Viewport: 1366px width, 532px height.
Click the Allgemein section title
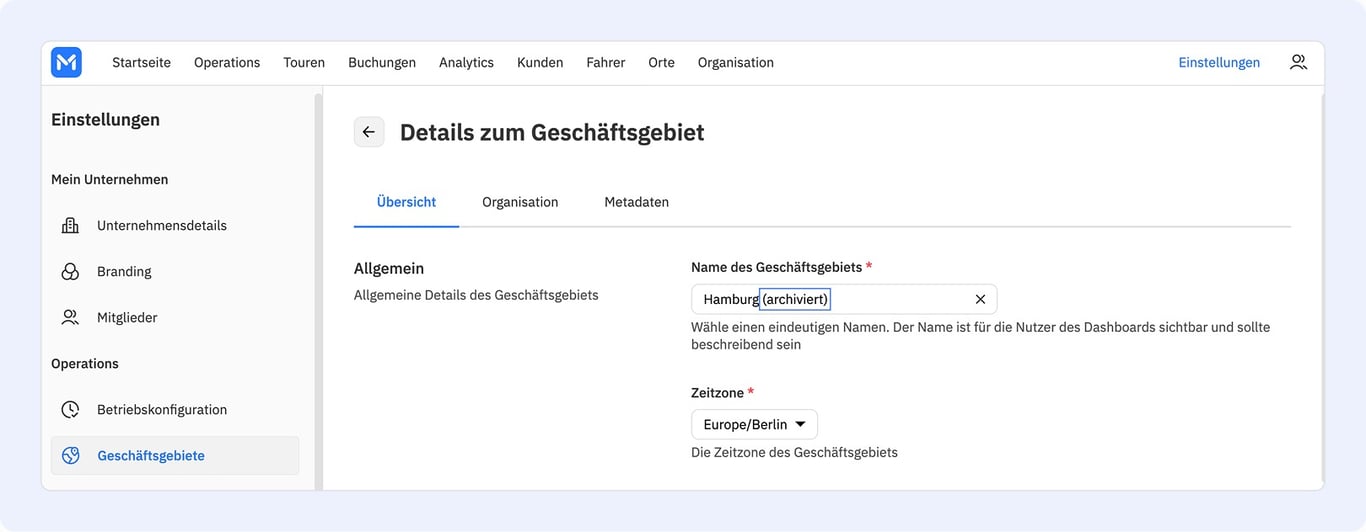pyautogui.click(x=389, y=268)
